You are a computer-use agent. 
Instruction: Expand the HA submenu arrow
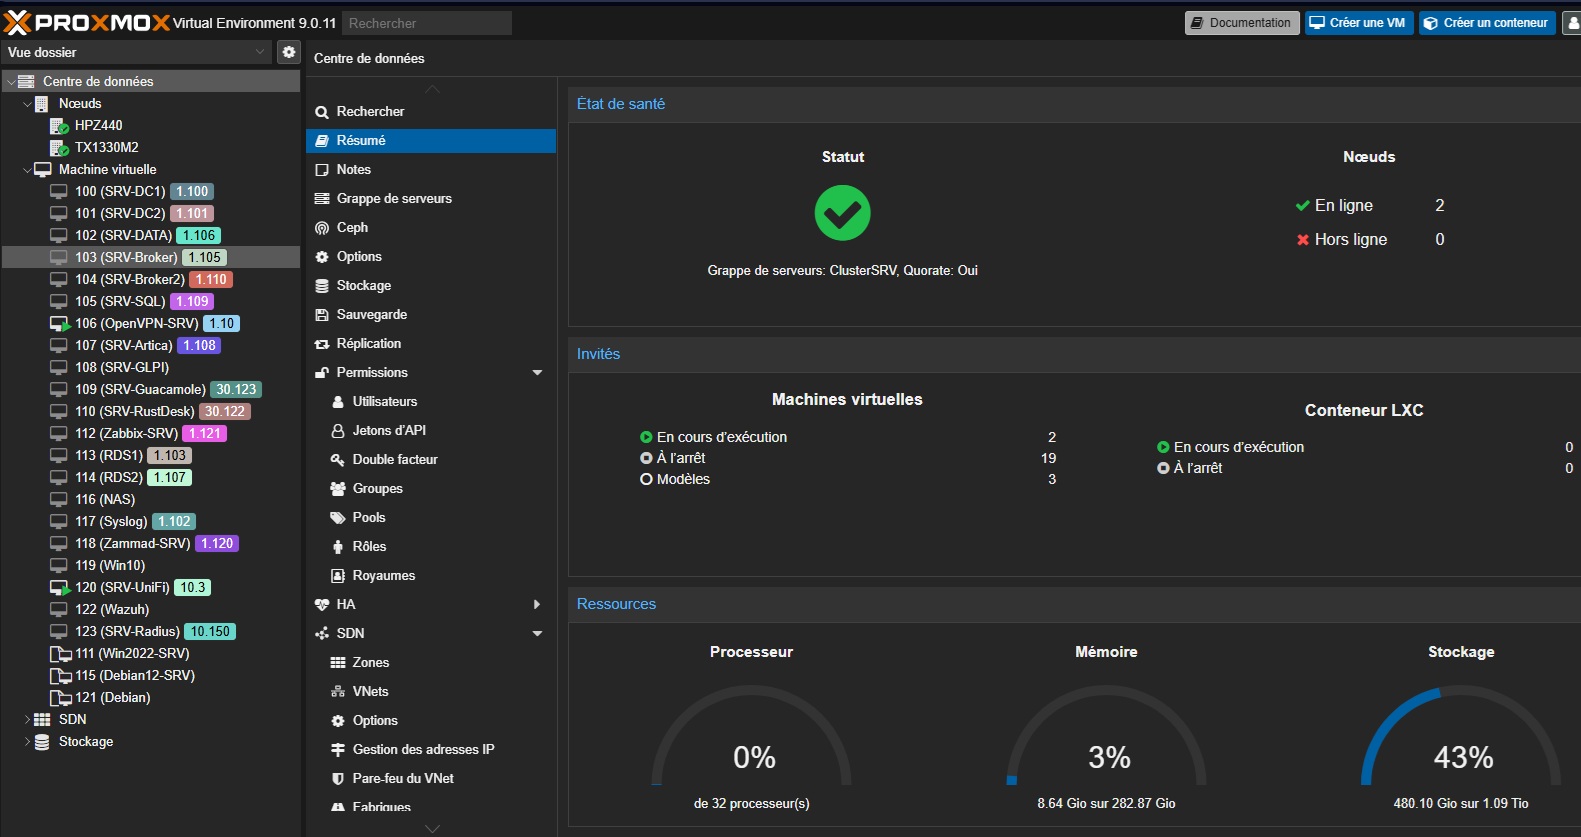pyautogui.click(x=537, y=605)
